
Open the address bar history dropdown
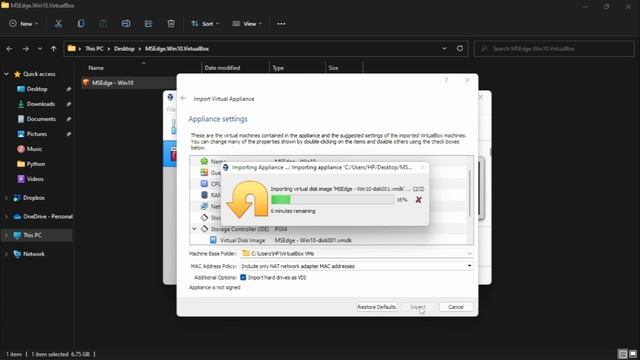(x=444, y=48)
